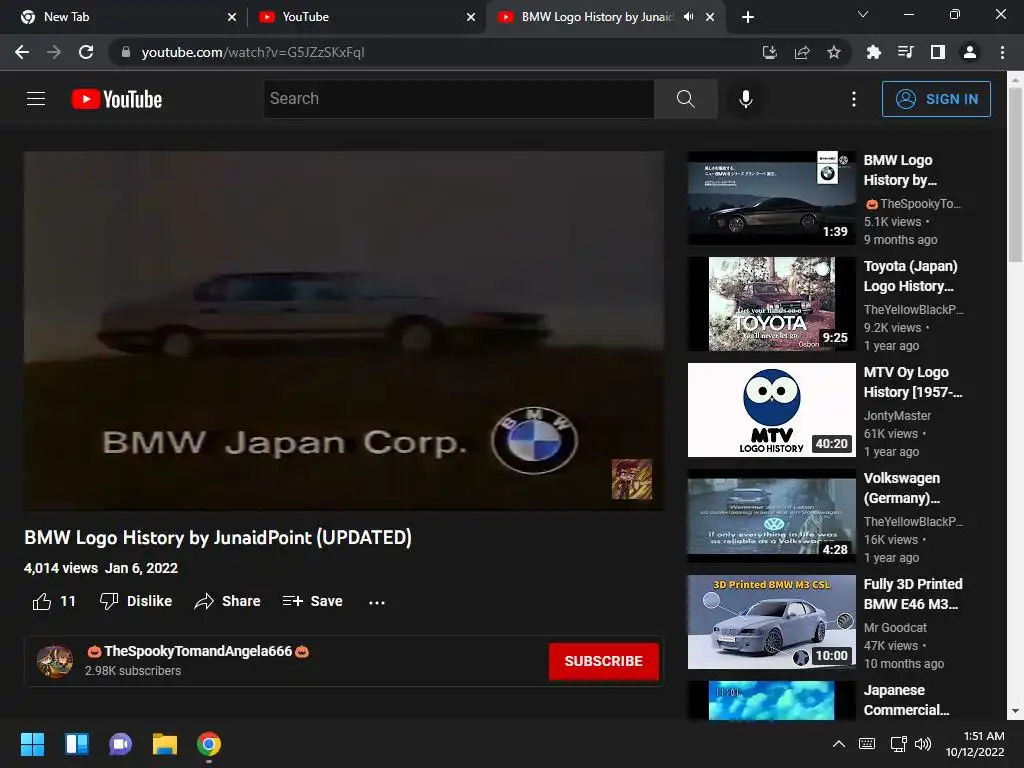
Task: Click the YouTube logo
Action: click(x=117, y=99)
